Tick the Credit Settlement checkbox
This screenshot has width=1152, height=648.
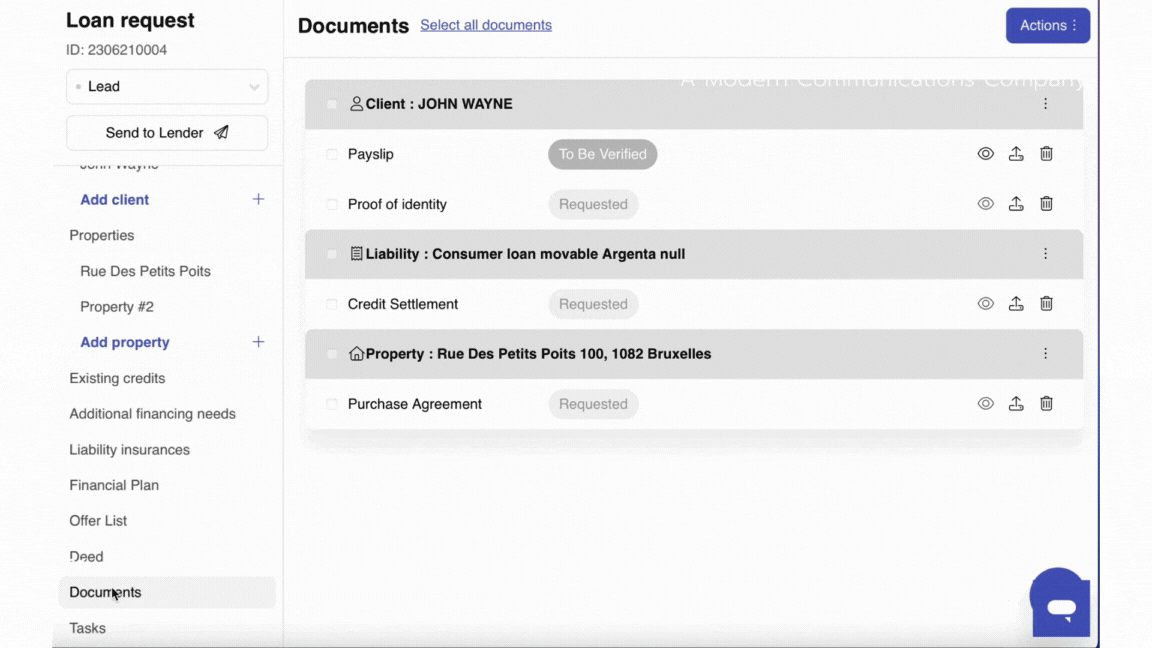[332, 304]
